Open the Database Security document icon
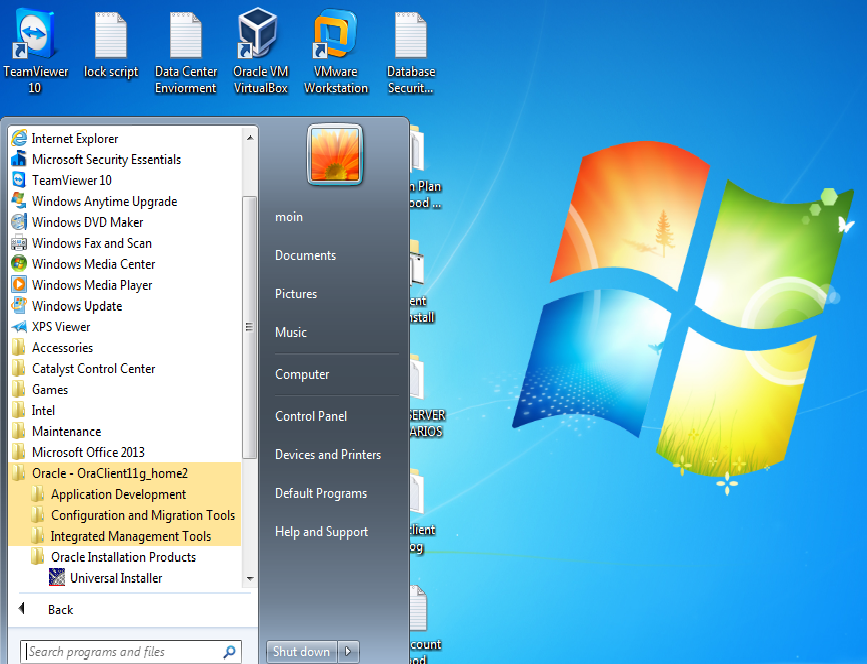The width and height of the screenshot is (867, 664). [x=410, y=40]
